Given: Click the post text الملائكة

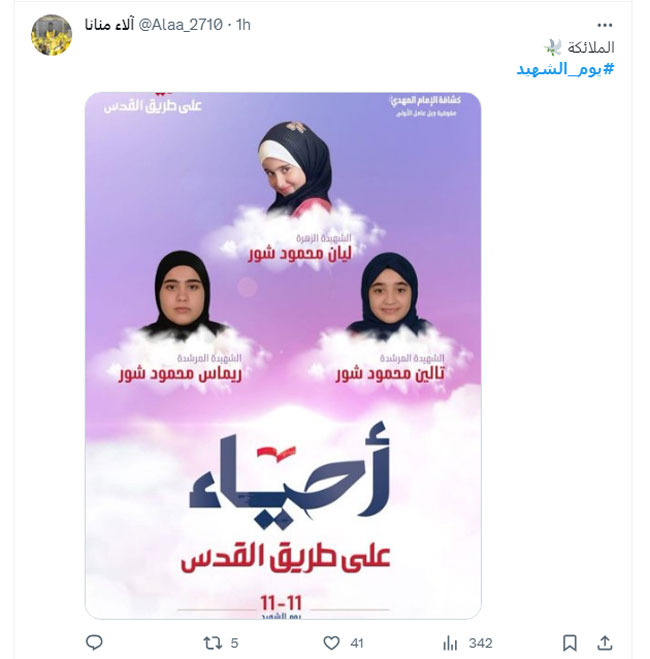Looking at the screenshot, I should click(x=591, y=47).
